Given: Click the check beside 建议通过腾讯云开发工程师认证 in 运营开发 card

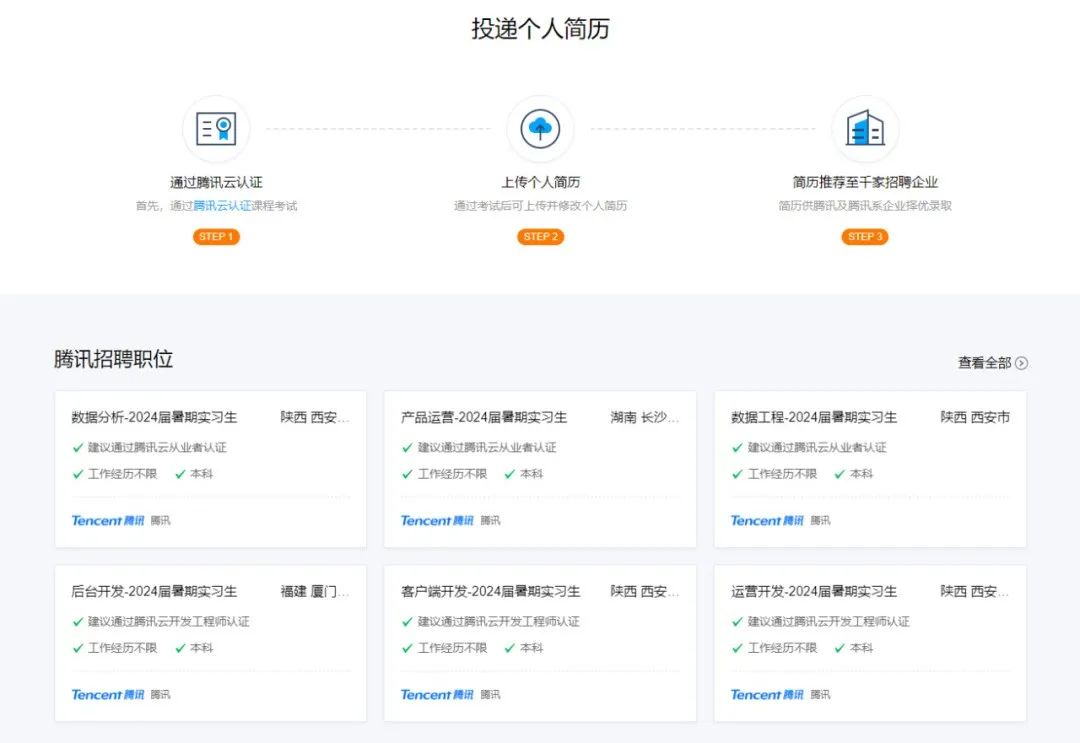Looking at the screenshot, I should pos(738,622).
